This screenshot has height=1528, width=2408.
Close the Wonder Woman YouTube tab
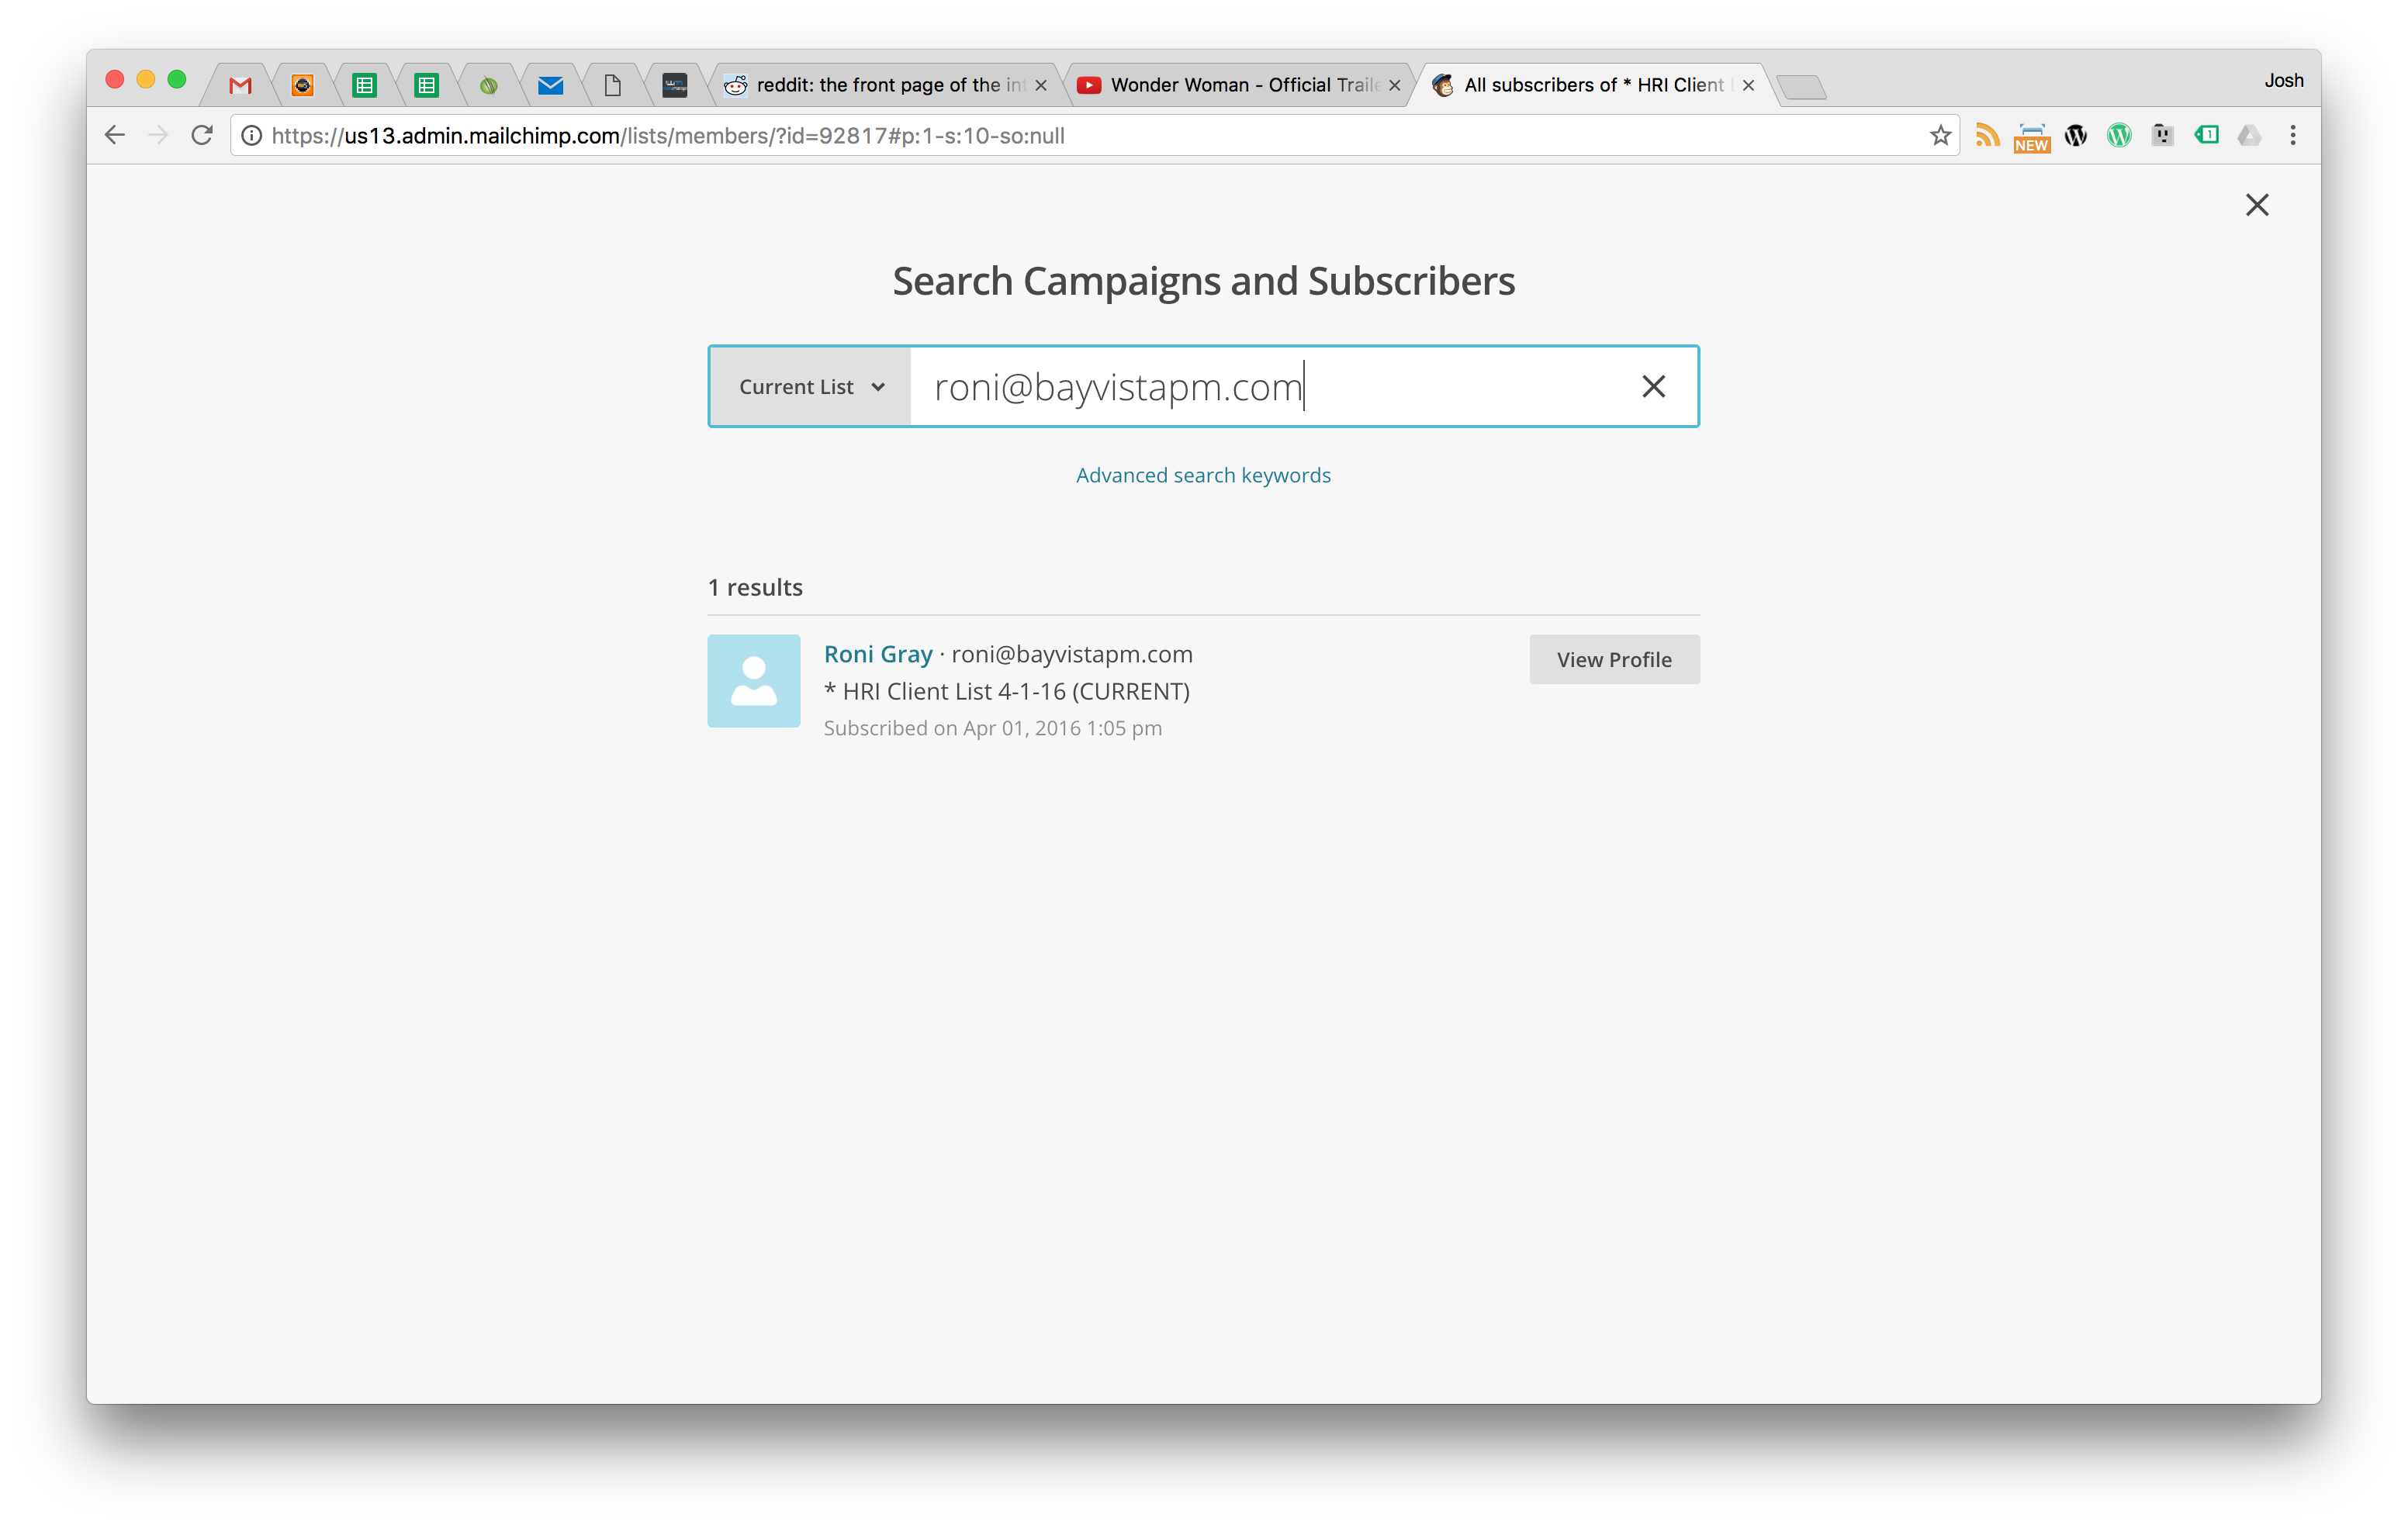click(1394, 85)
